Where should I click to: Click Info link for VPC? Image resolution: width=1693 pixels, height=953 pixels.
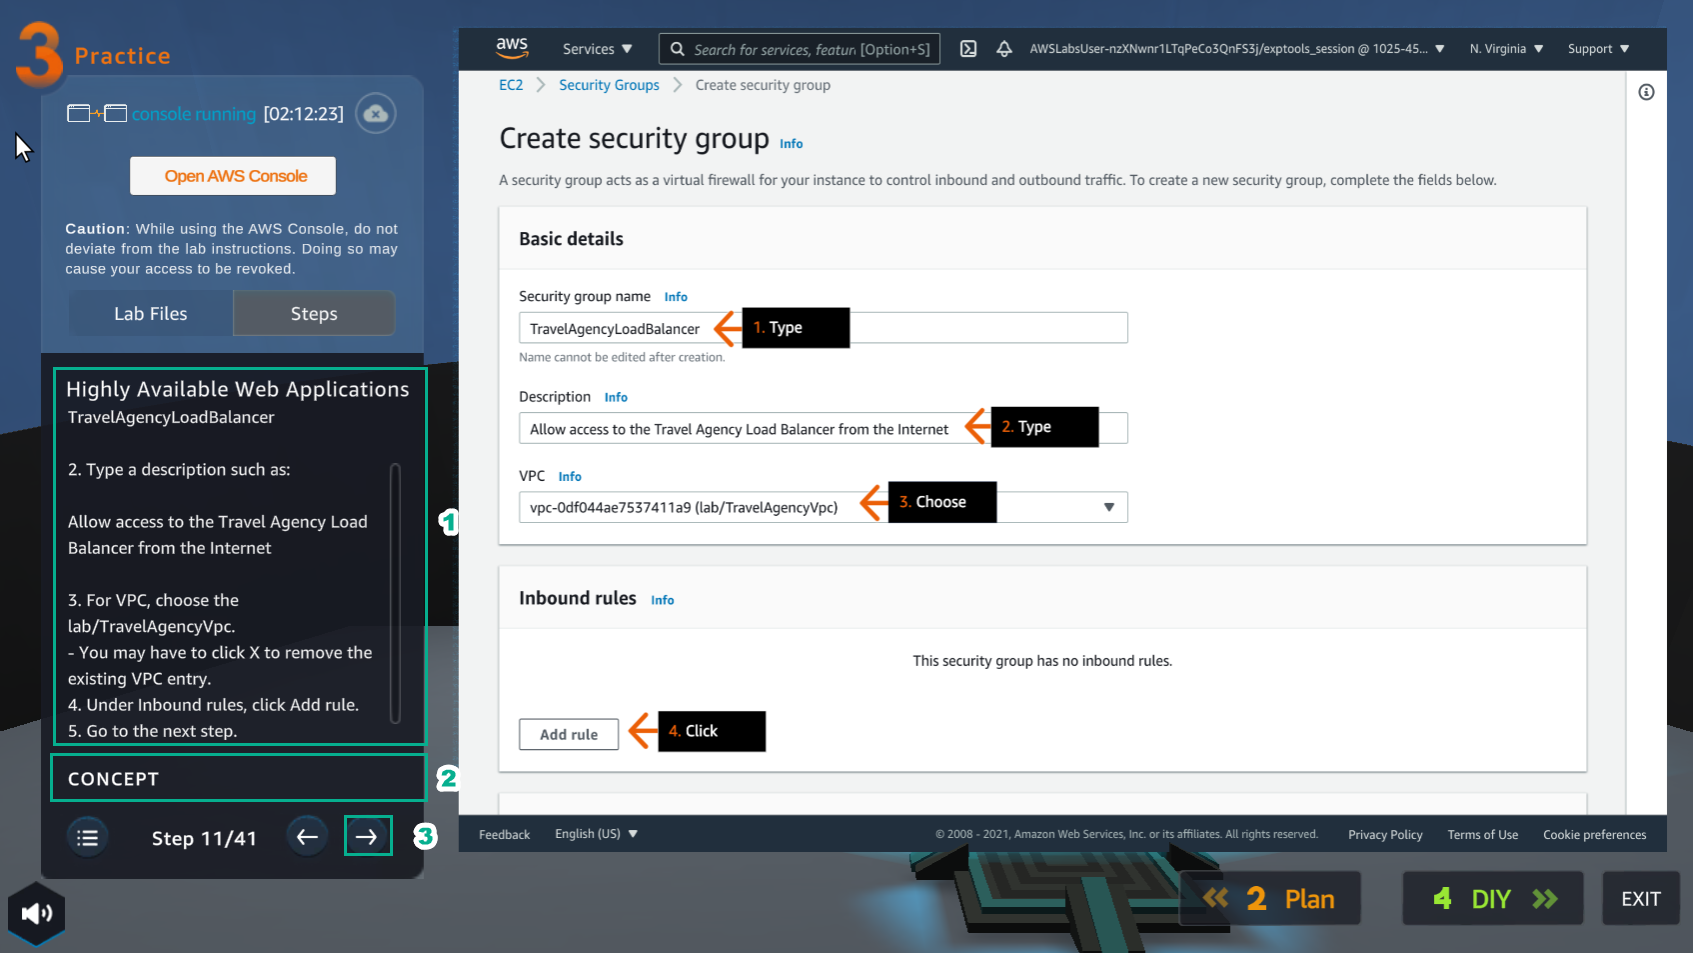(x=570, y=477)
